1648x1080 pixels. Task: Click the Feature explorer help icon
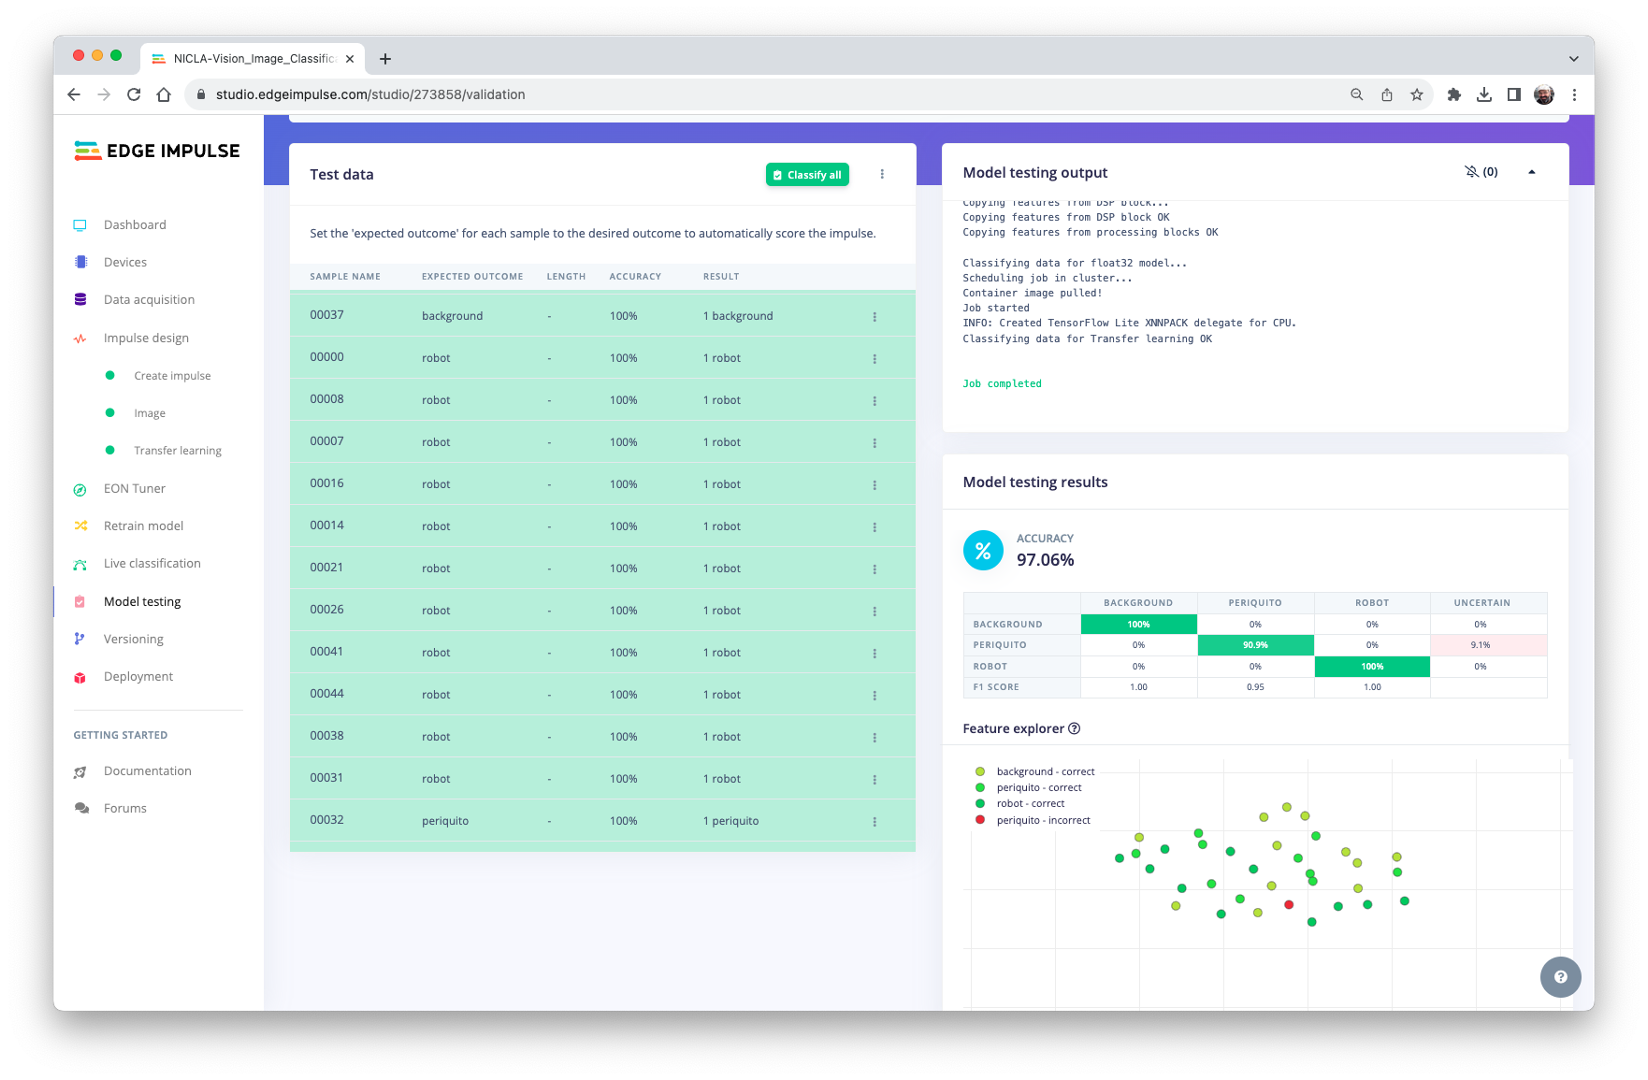(x=1074, y=729)
